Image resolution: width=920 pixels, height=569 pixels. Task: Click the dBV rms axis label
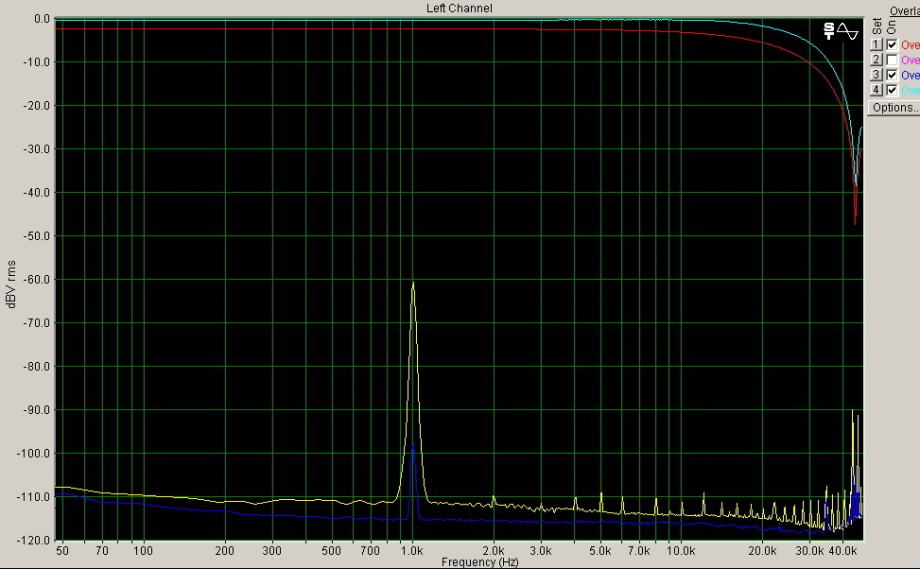[11, 285]
